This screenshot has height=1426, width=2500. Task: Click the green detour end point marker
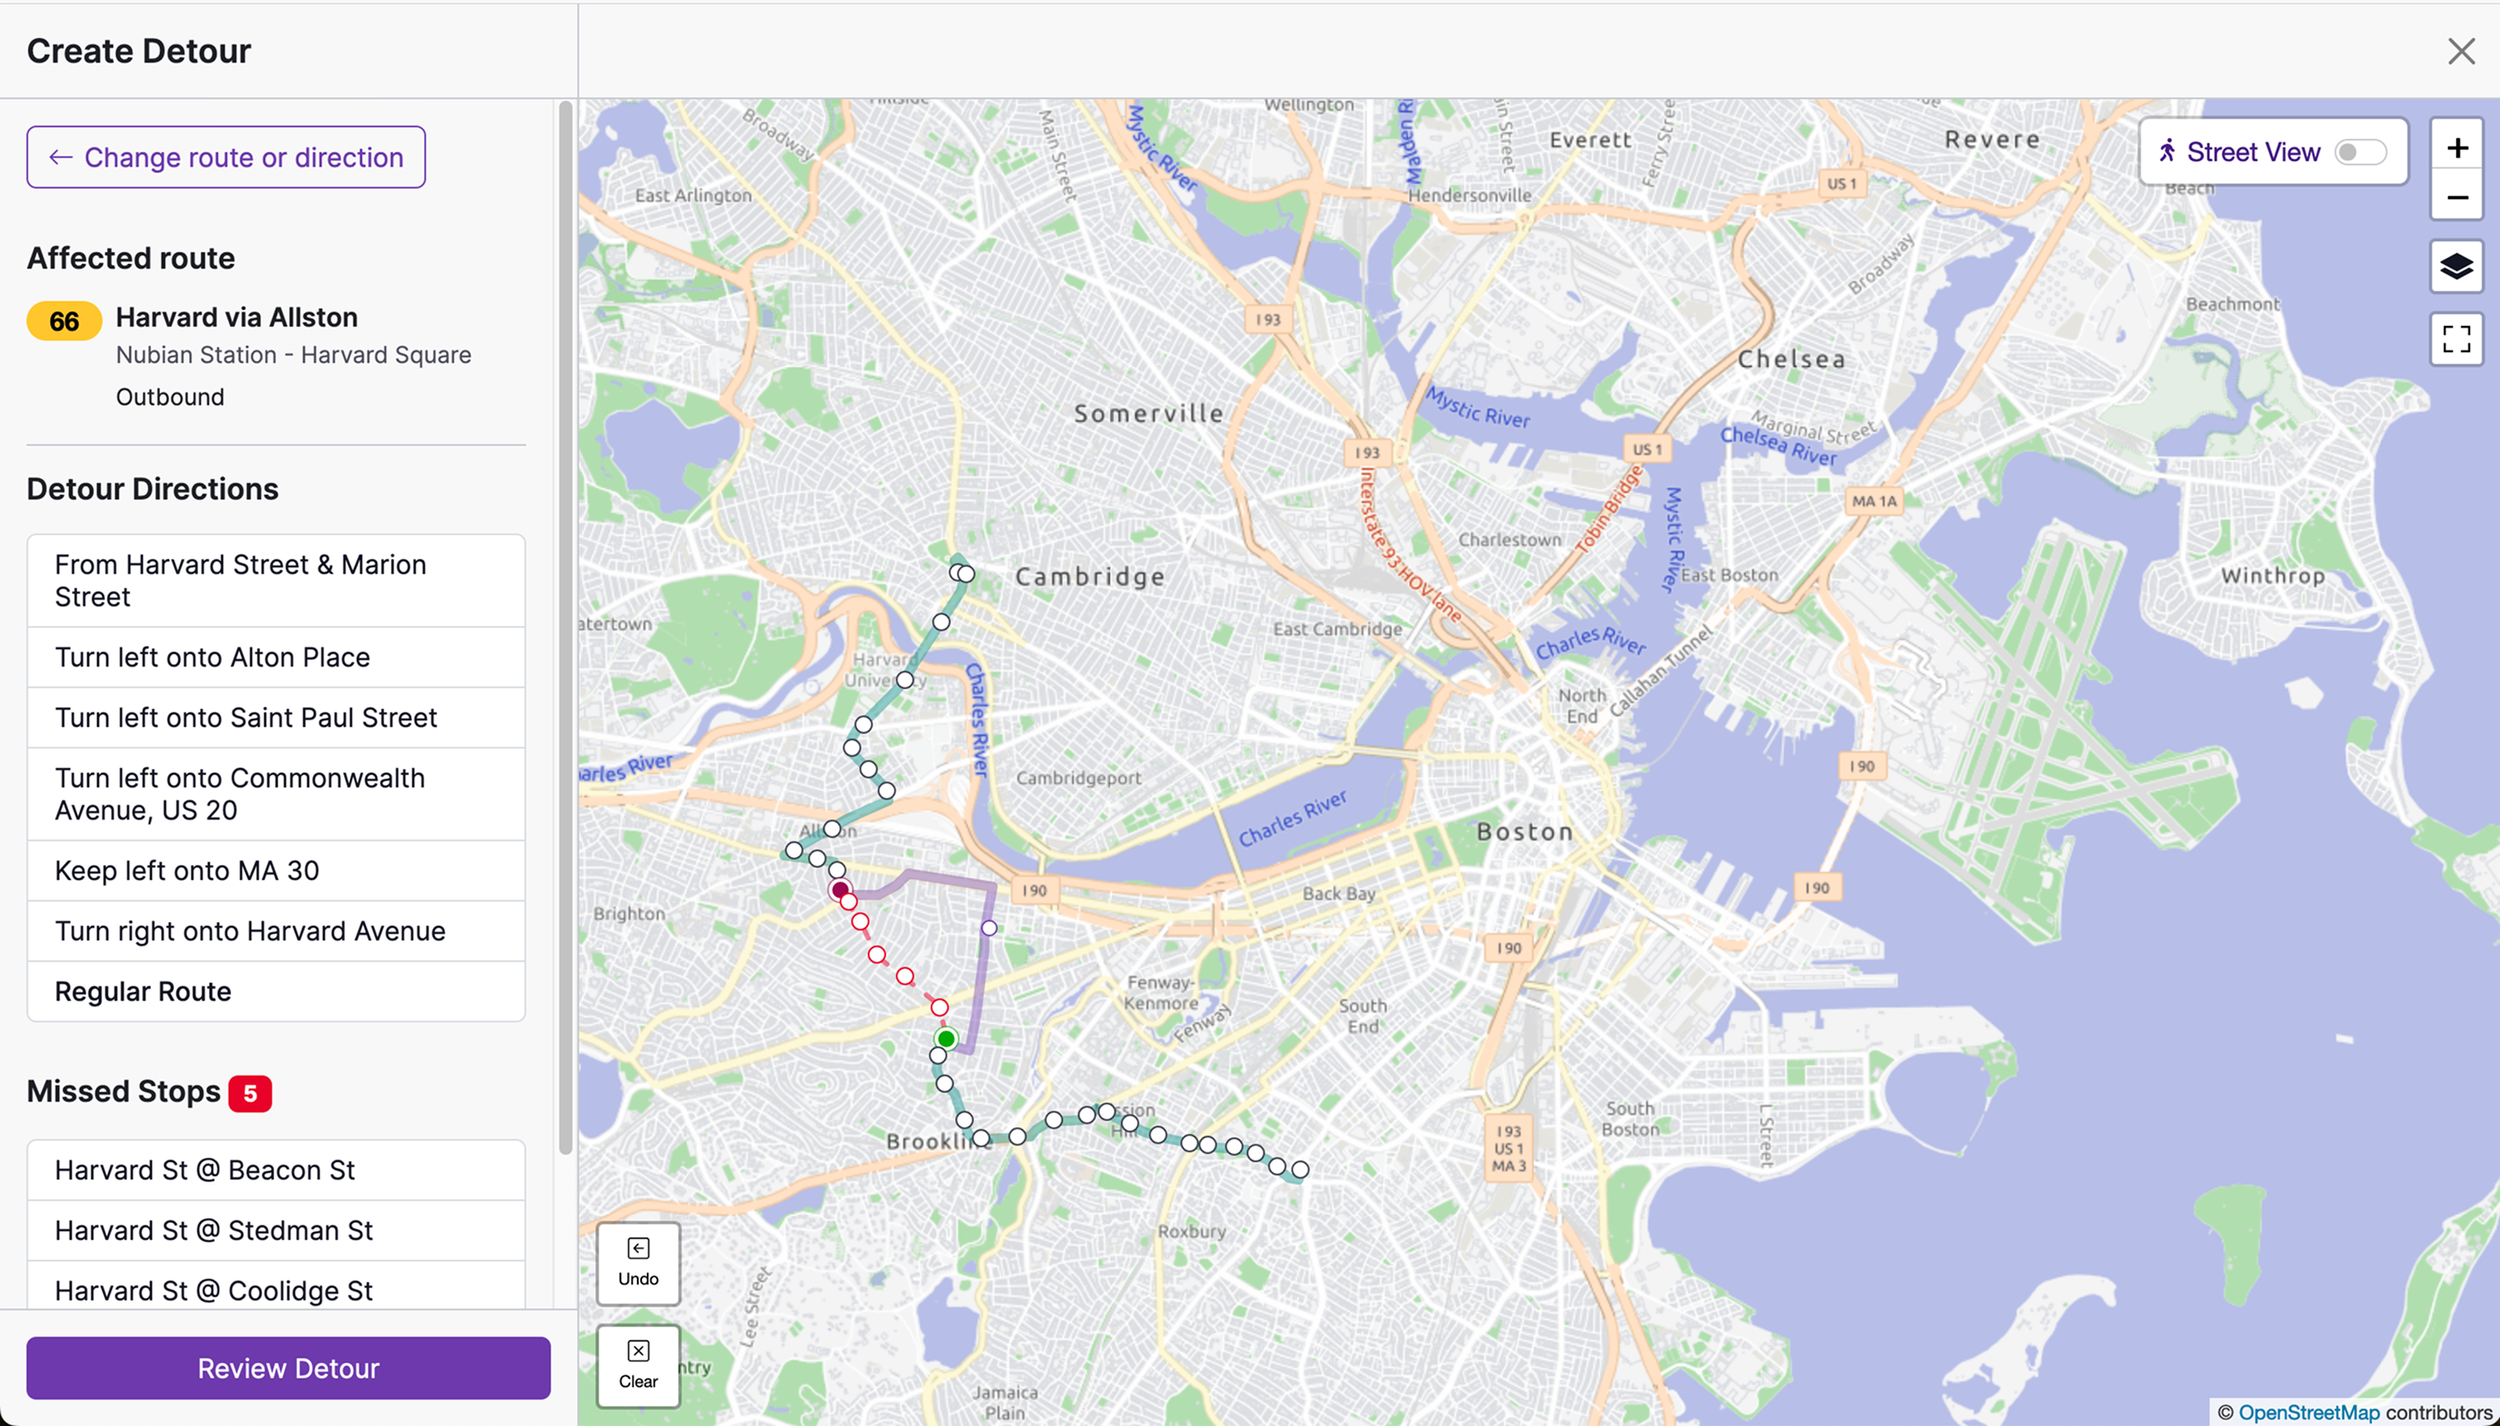(x=946, y=1039)
